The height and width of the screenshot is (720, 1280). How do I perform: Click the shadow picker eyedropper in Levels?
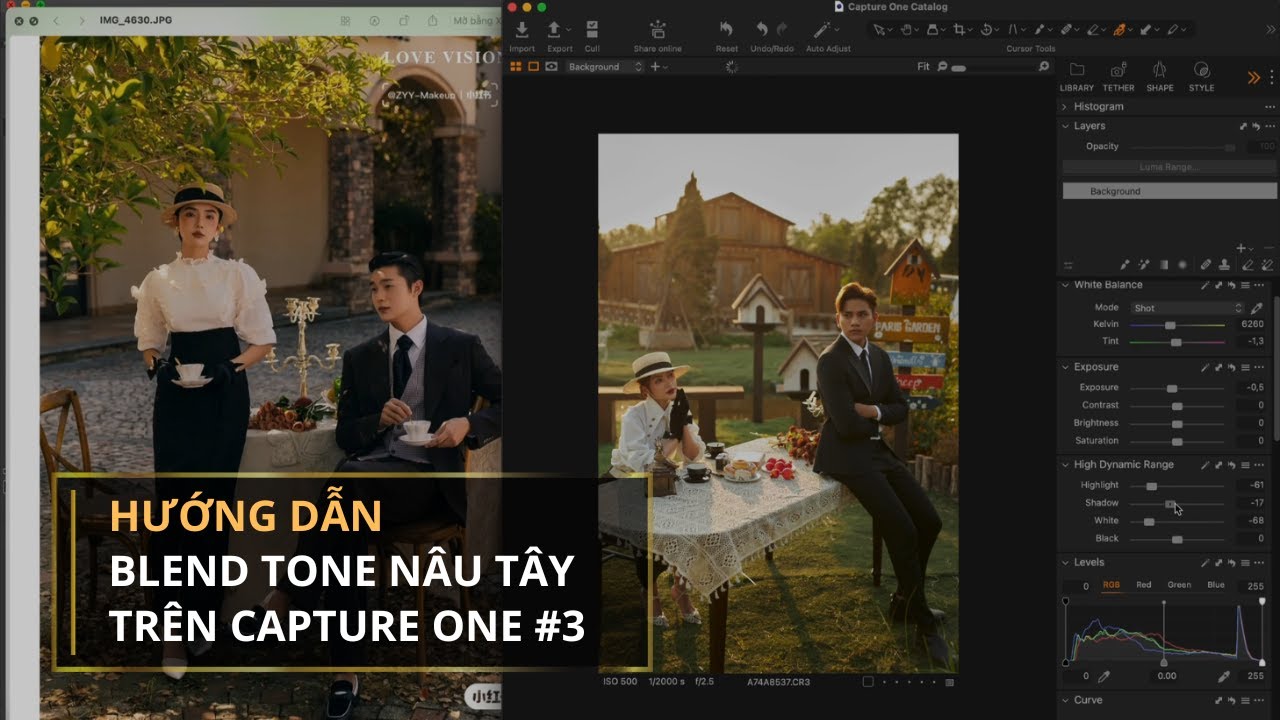click(1104, 677)
